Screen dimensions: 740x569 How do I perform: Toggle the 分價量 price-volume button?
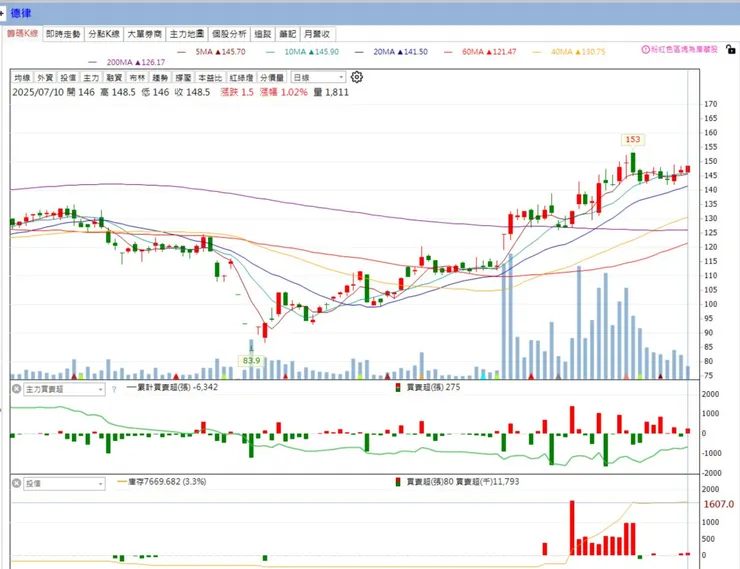pos(272,77)
